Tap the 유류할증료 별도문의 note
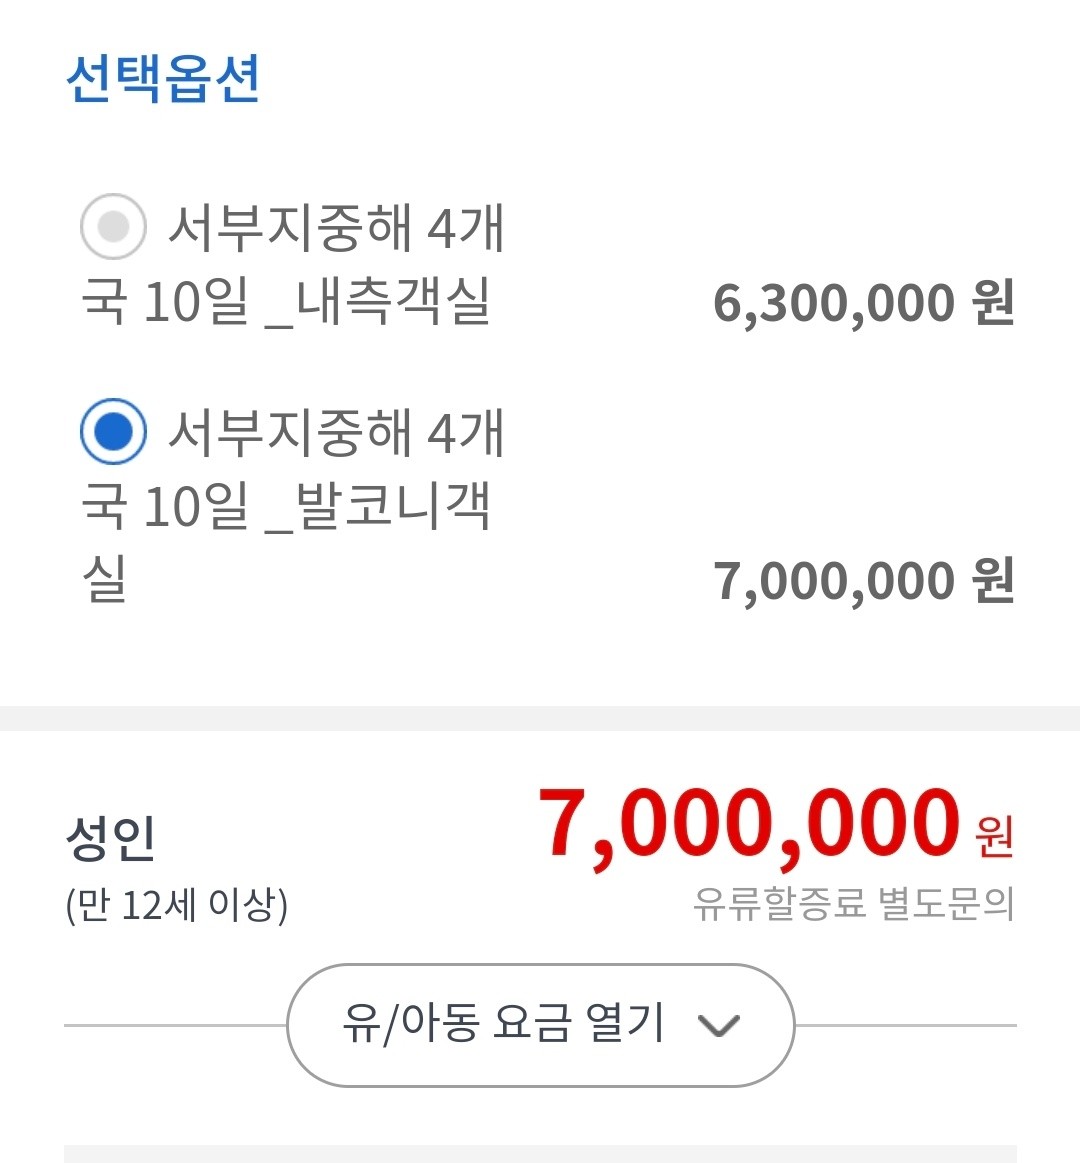 pos(853,905)
